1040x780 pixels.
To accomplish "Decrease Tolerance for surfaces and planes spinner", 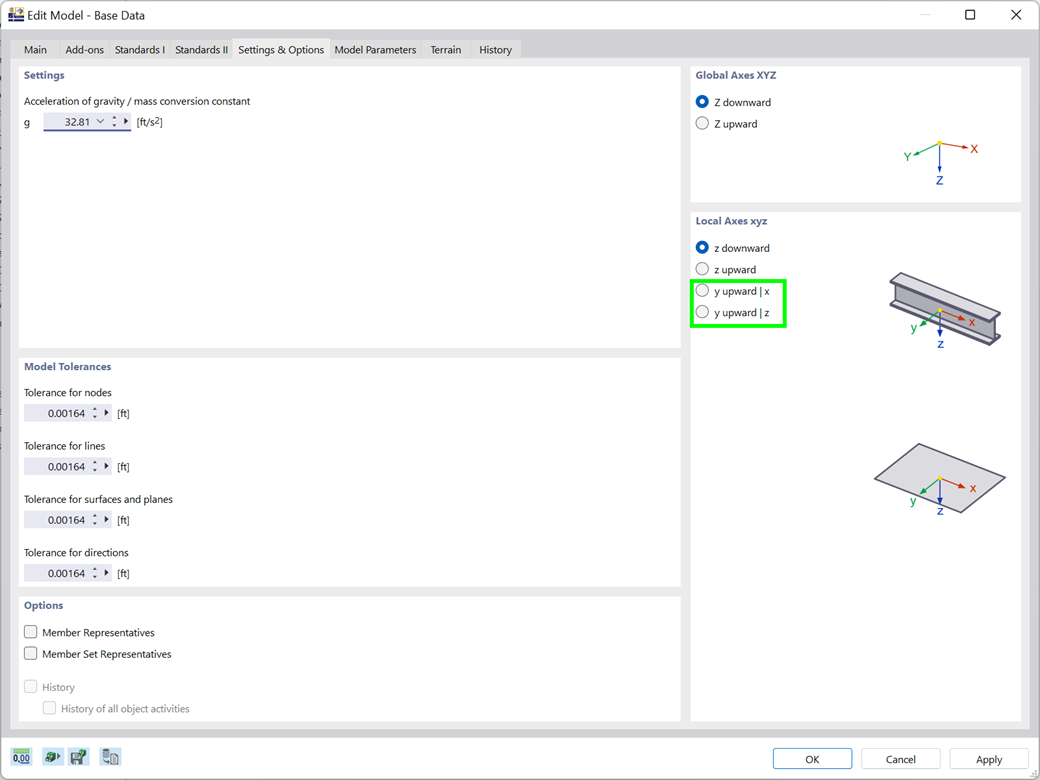I will coord(95,523).
